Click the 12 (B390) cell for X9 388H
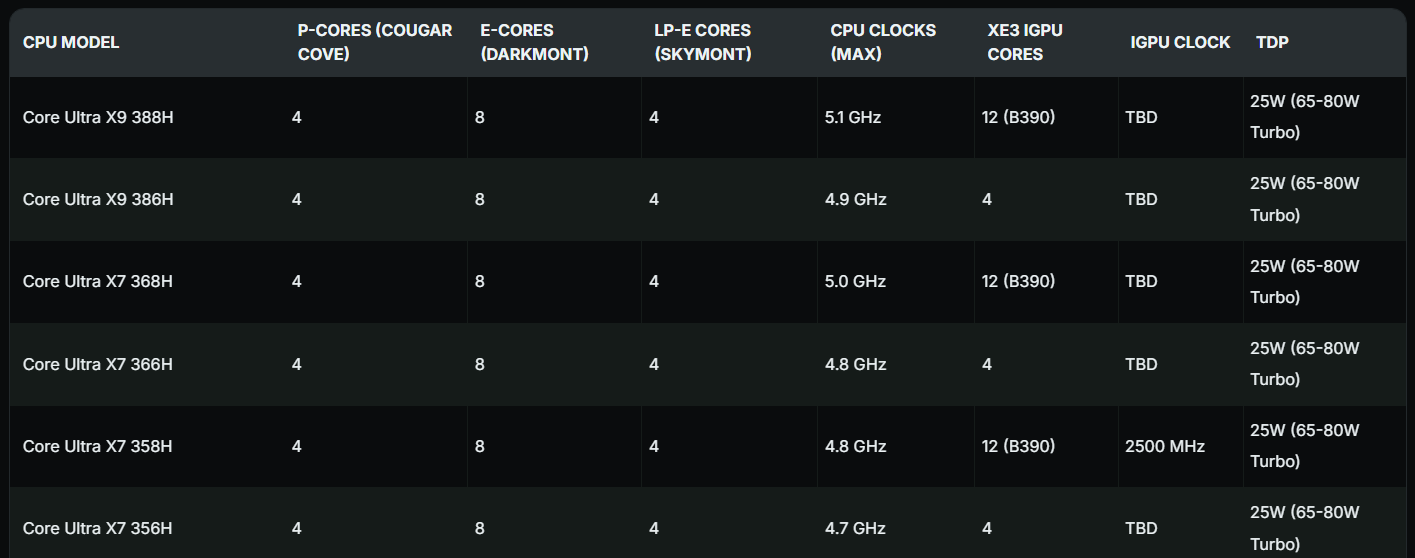The width and height of the screenshot is (1415, 558). (1018, 117)
